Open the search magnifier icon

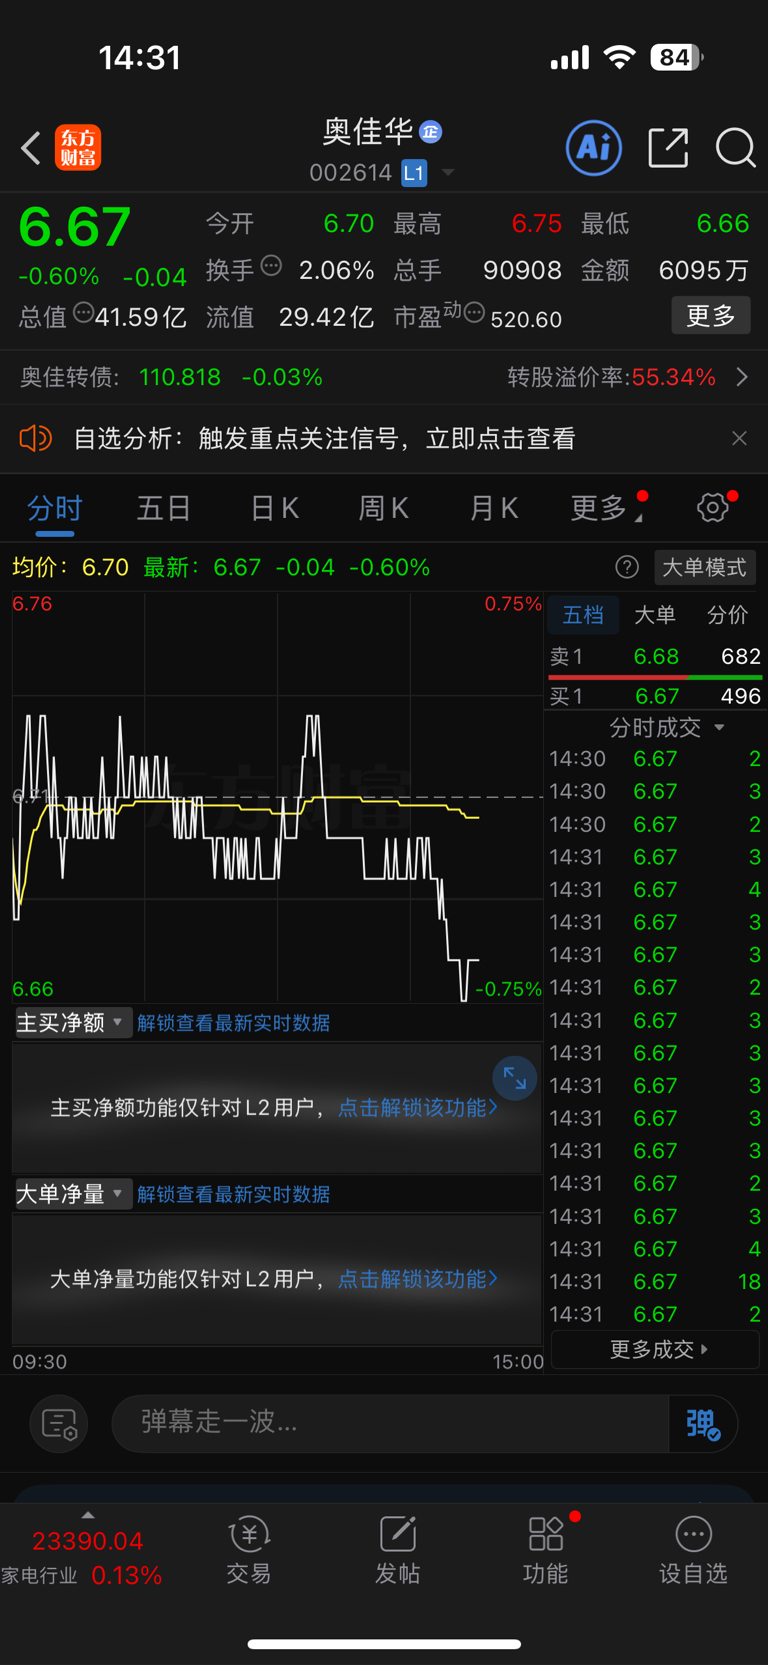pyautogui.click(x=735, y=148)
